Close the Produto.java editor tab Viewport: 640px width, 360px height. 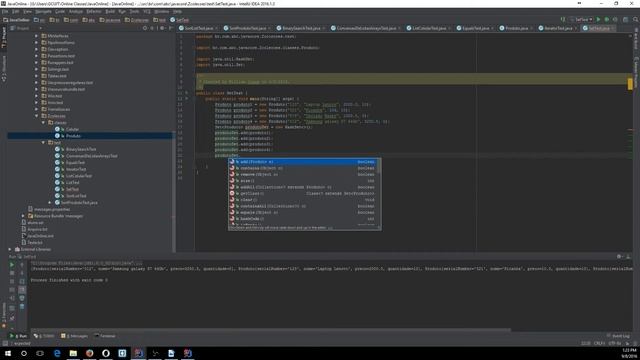point(531,28)
